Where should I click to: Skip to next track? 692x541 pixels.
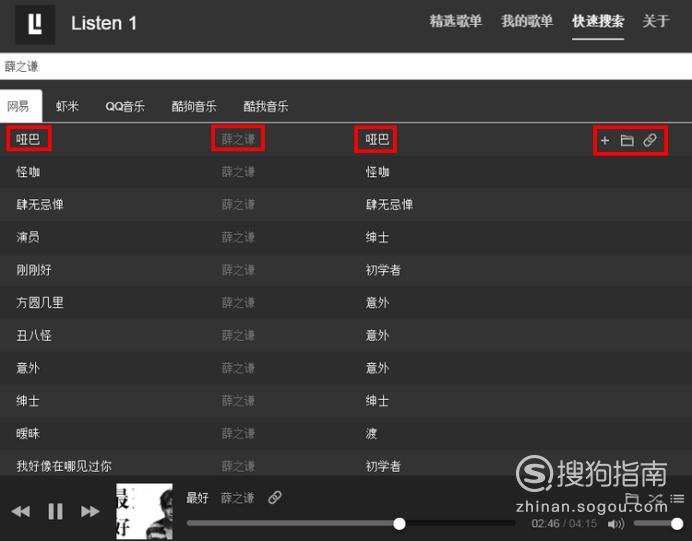click(90, 511)
